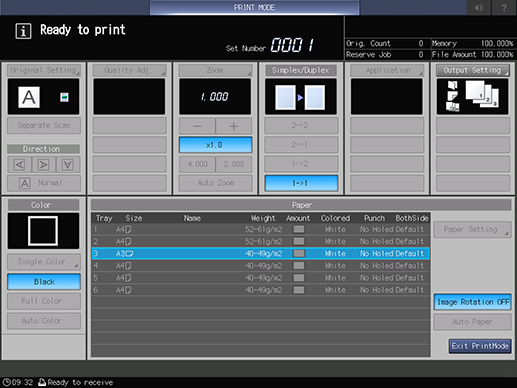Toggle Image Rotation OFF button
The width and height of the screenshot is (517, 388).
coord(472,302)
